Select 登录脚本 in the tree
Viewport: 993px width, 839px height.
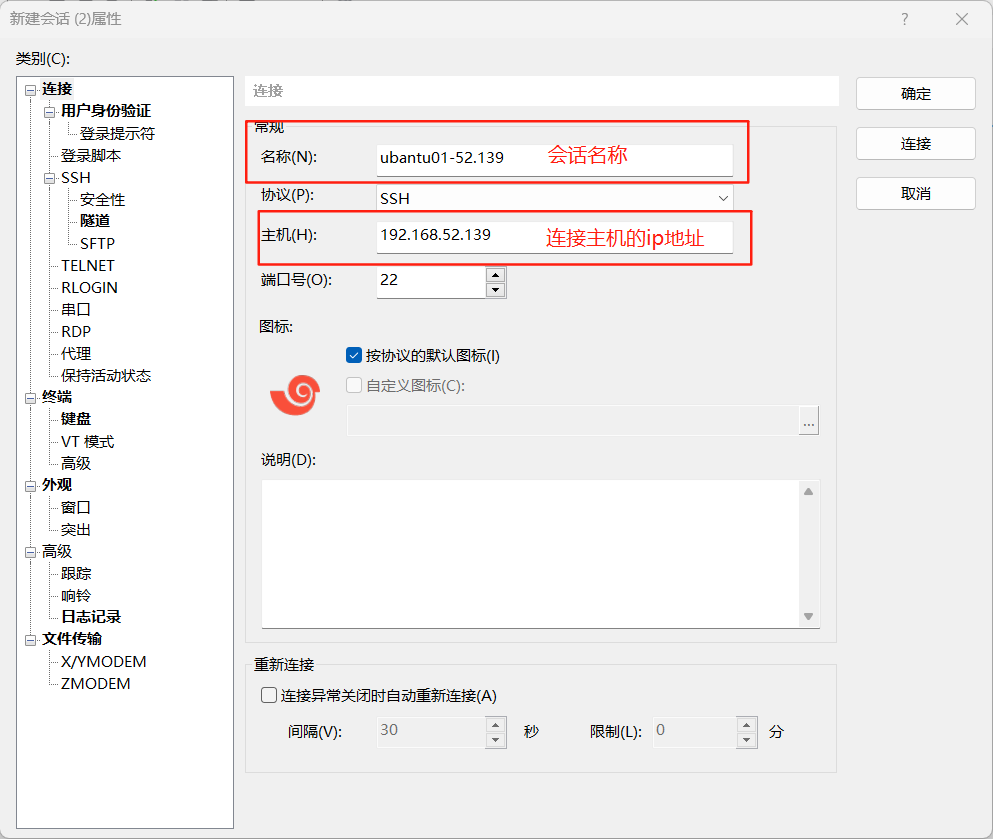pos(91,156)
